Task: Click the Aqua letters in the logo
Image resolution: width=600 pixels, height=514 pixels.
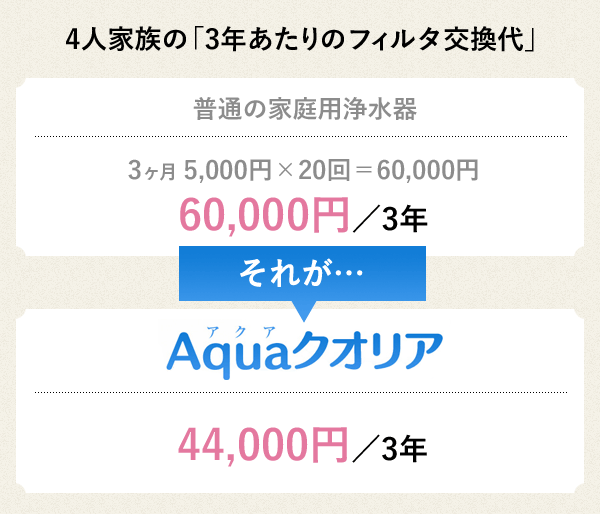Action: coord(228,355)
